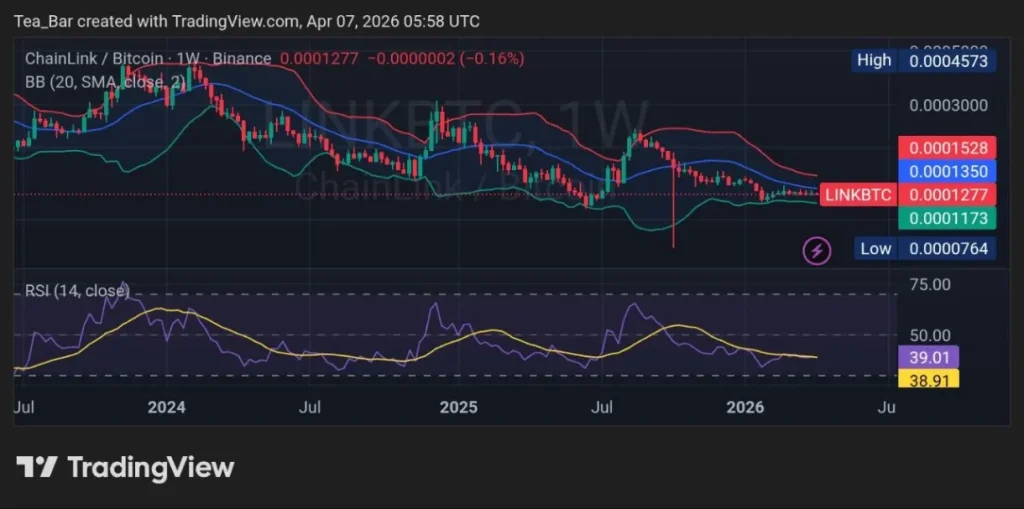Click the TradingView logo mark
This screenshot has width=1024, height=509.
point(36,467)
